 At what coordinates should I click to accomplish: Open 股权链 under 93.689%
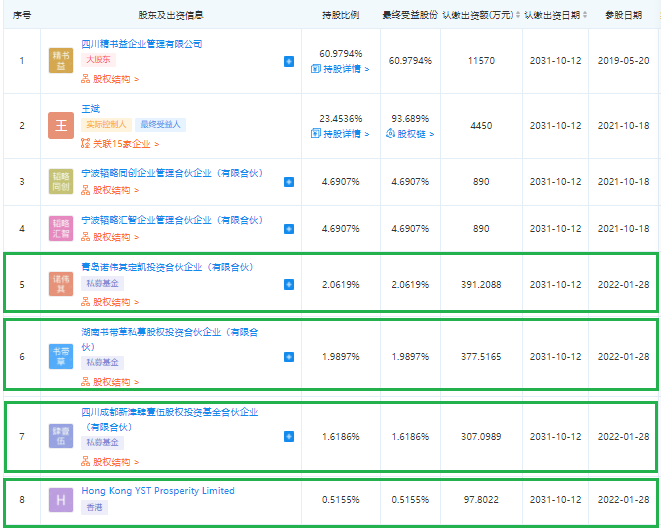click(410, 134)
